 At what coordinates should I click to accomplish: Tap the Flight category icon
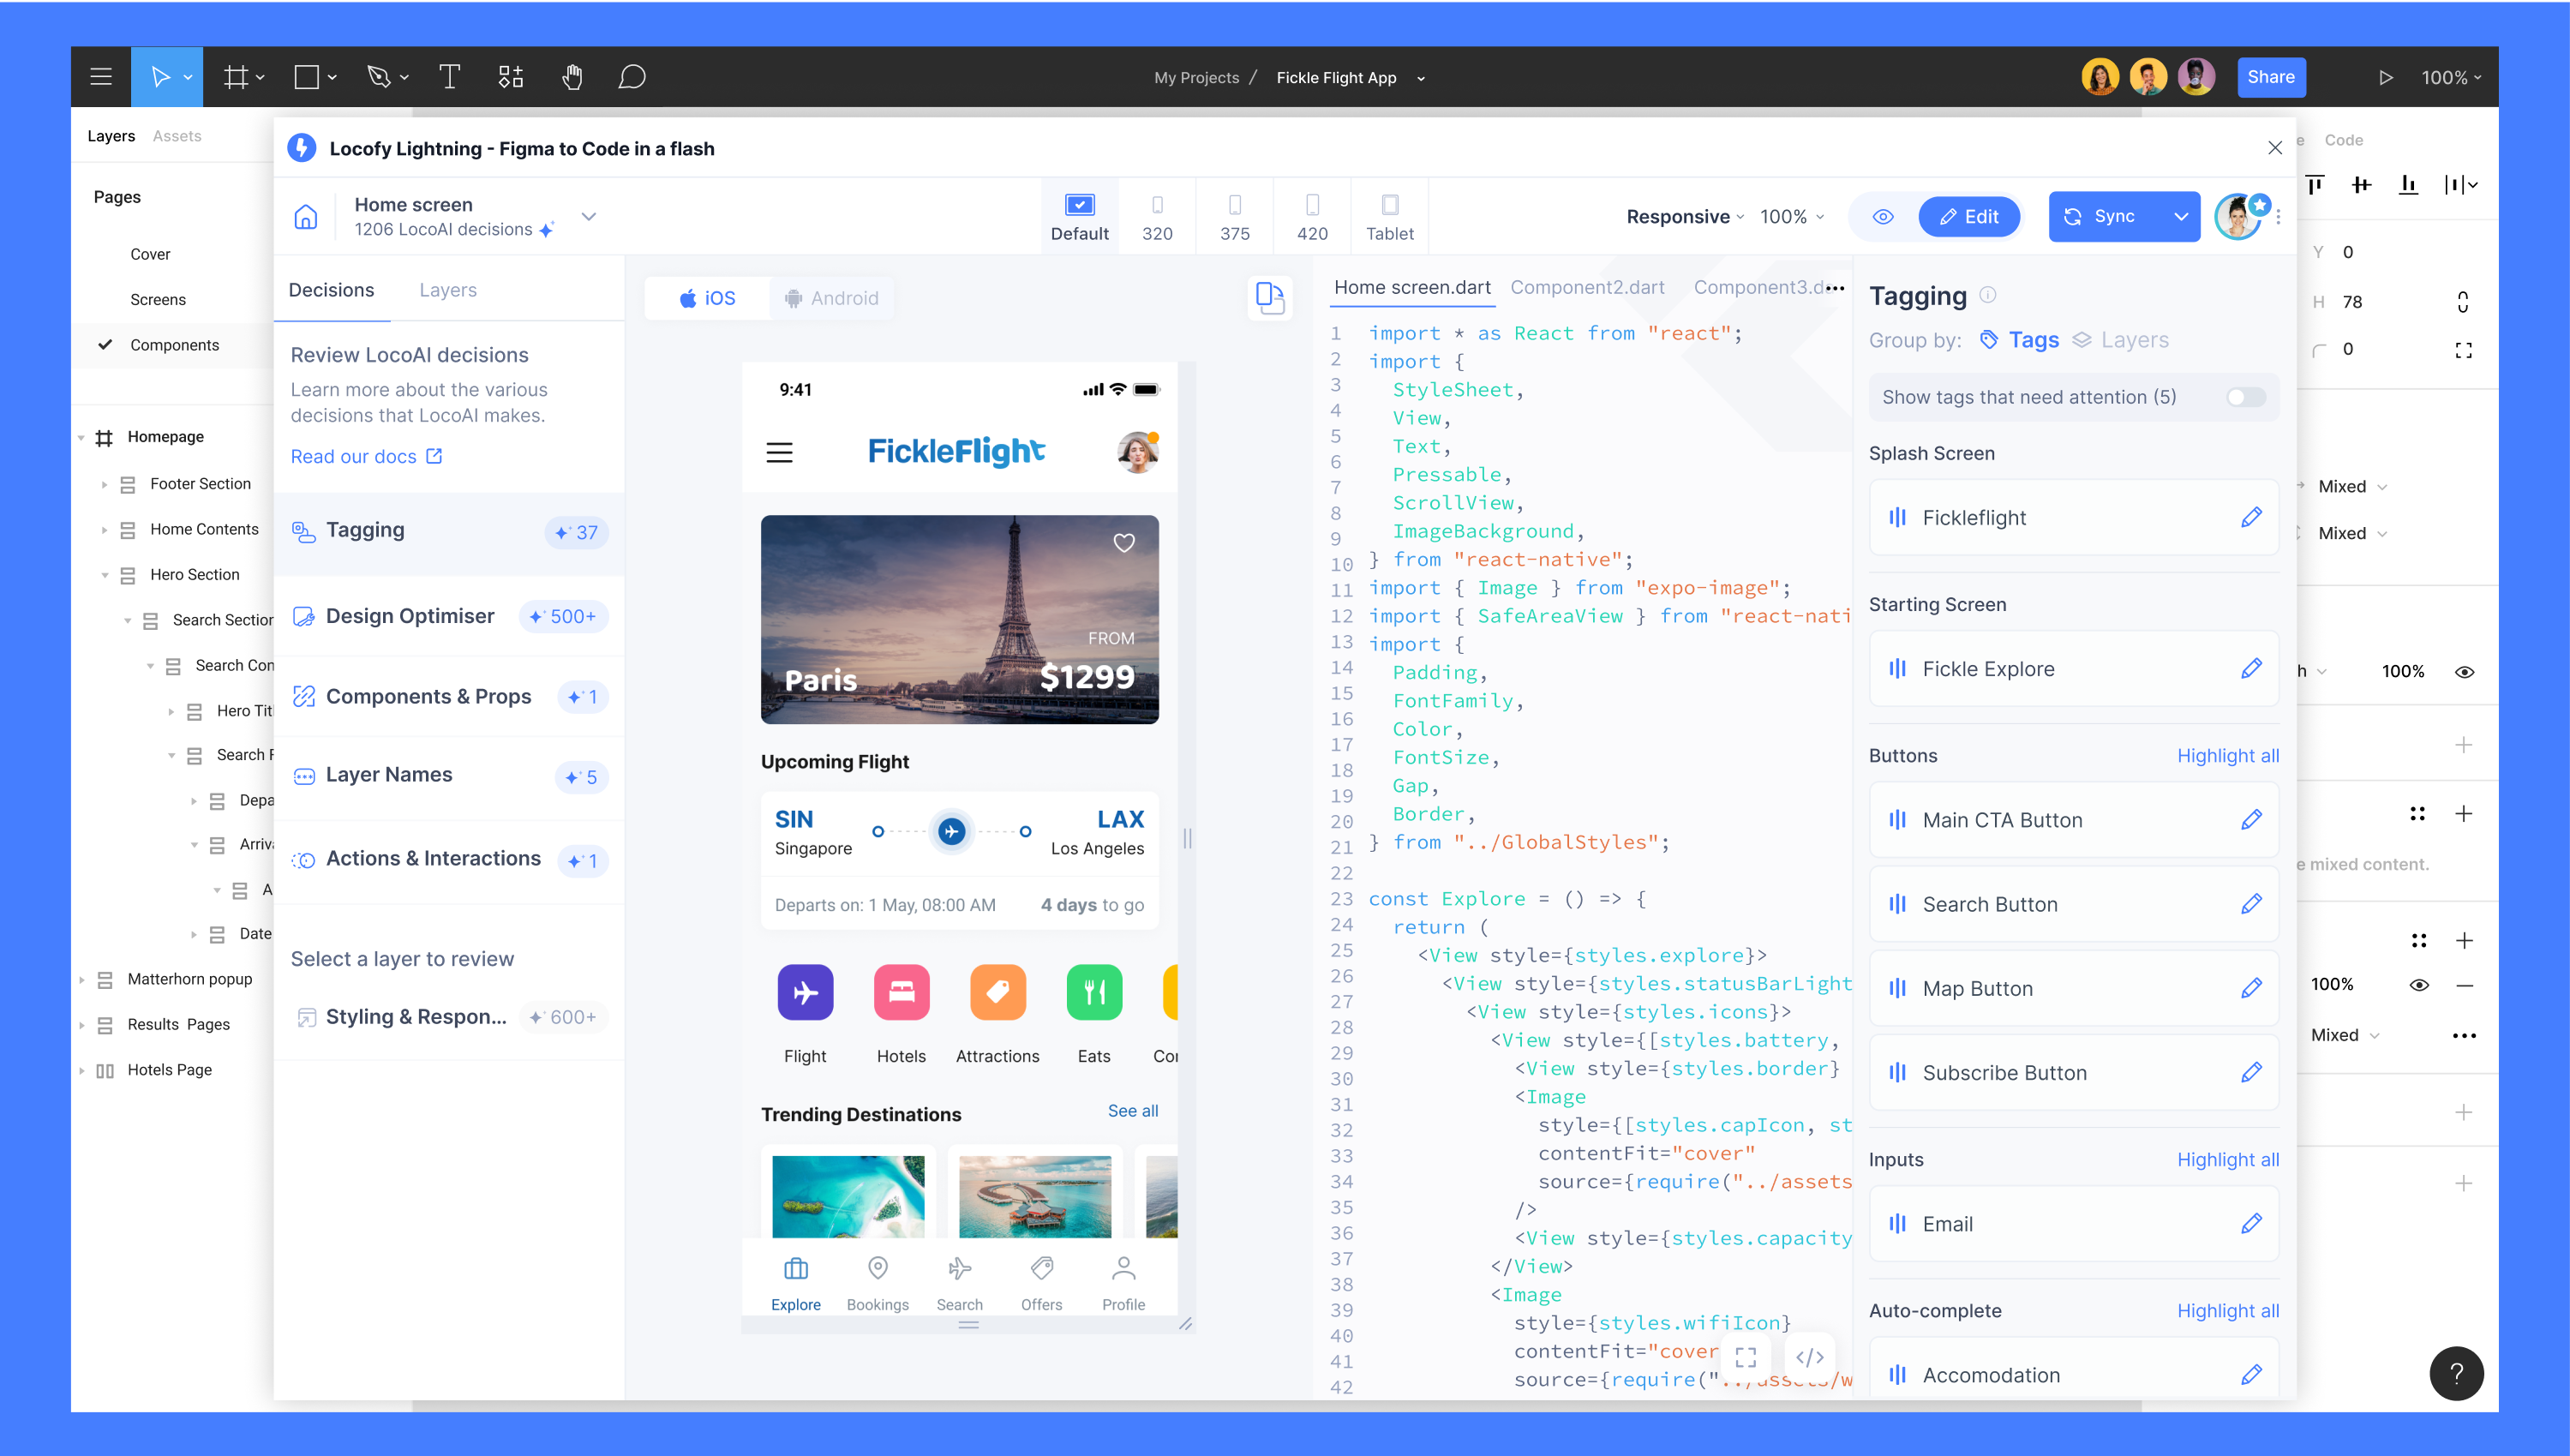805,991
